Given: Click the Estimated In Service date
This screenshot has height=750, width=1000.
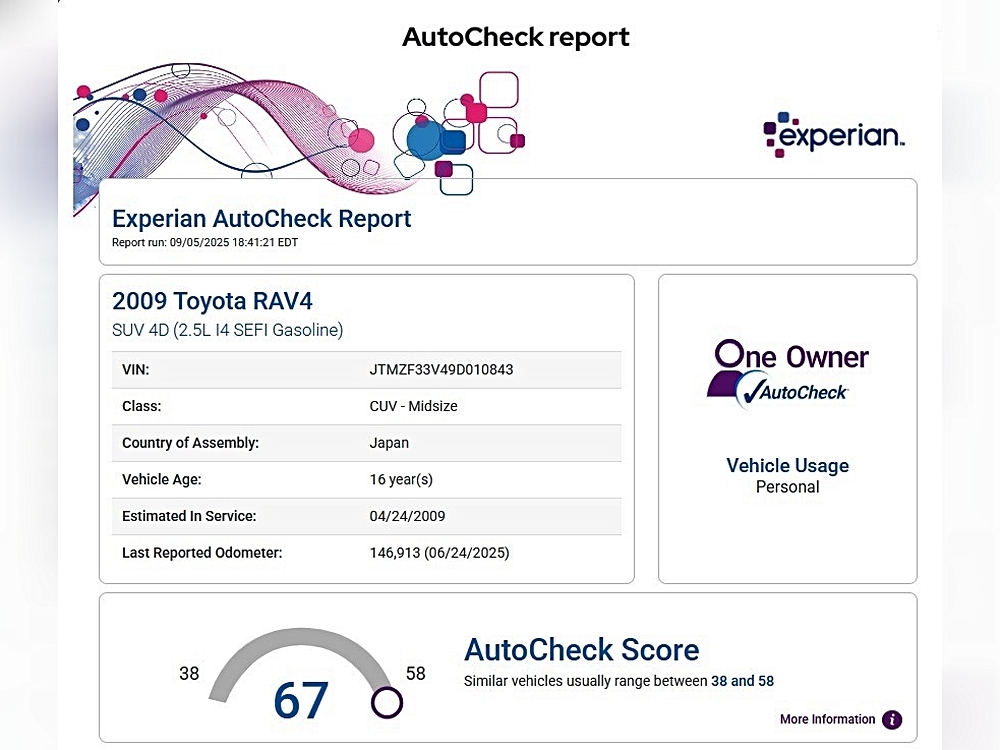Looking at the screenshot, I should click(x=407, y=516).
